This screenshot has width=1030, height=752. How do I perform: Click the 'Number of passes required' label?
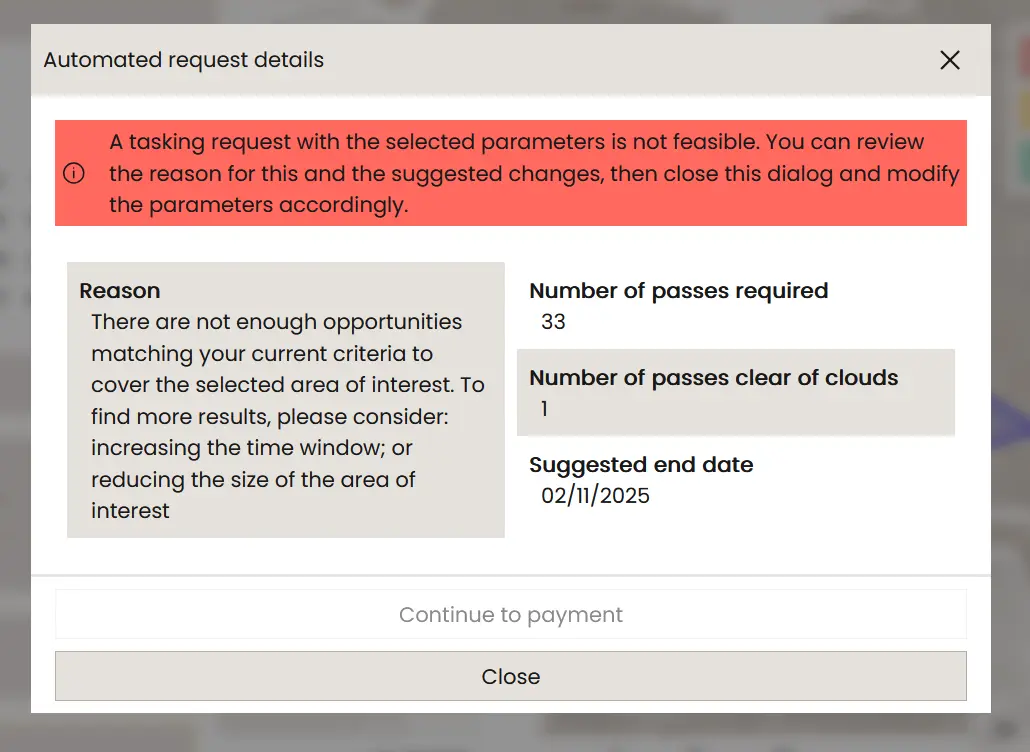[678, 291]
